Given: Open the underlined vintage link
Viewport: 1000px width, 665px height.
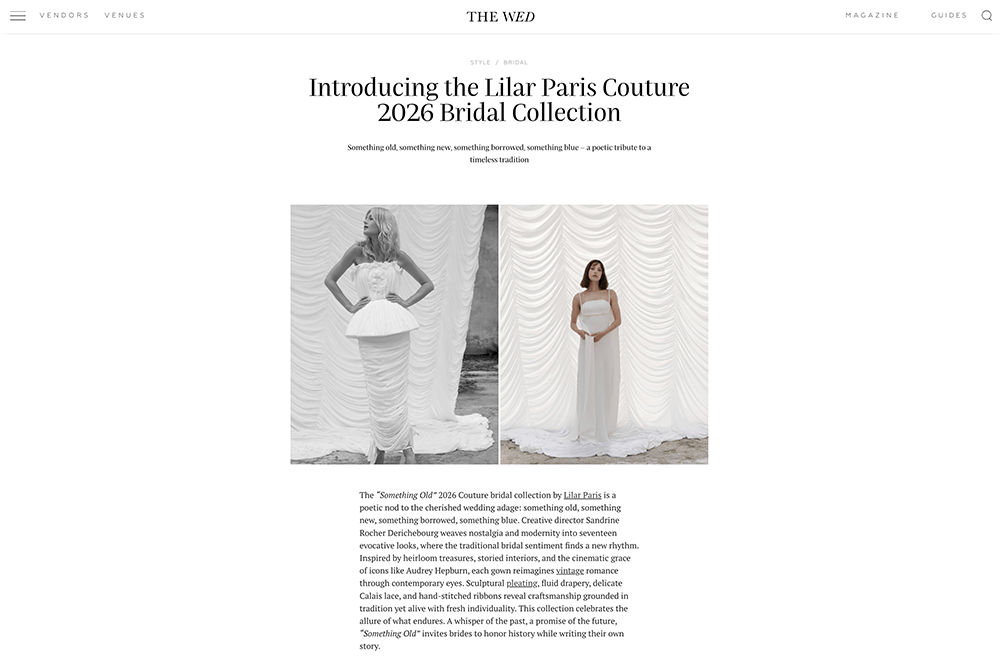Looking at the screenshot, I should pyautogui.click(x=570, y=571).
